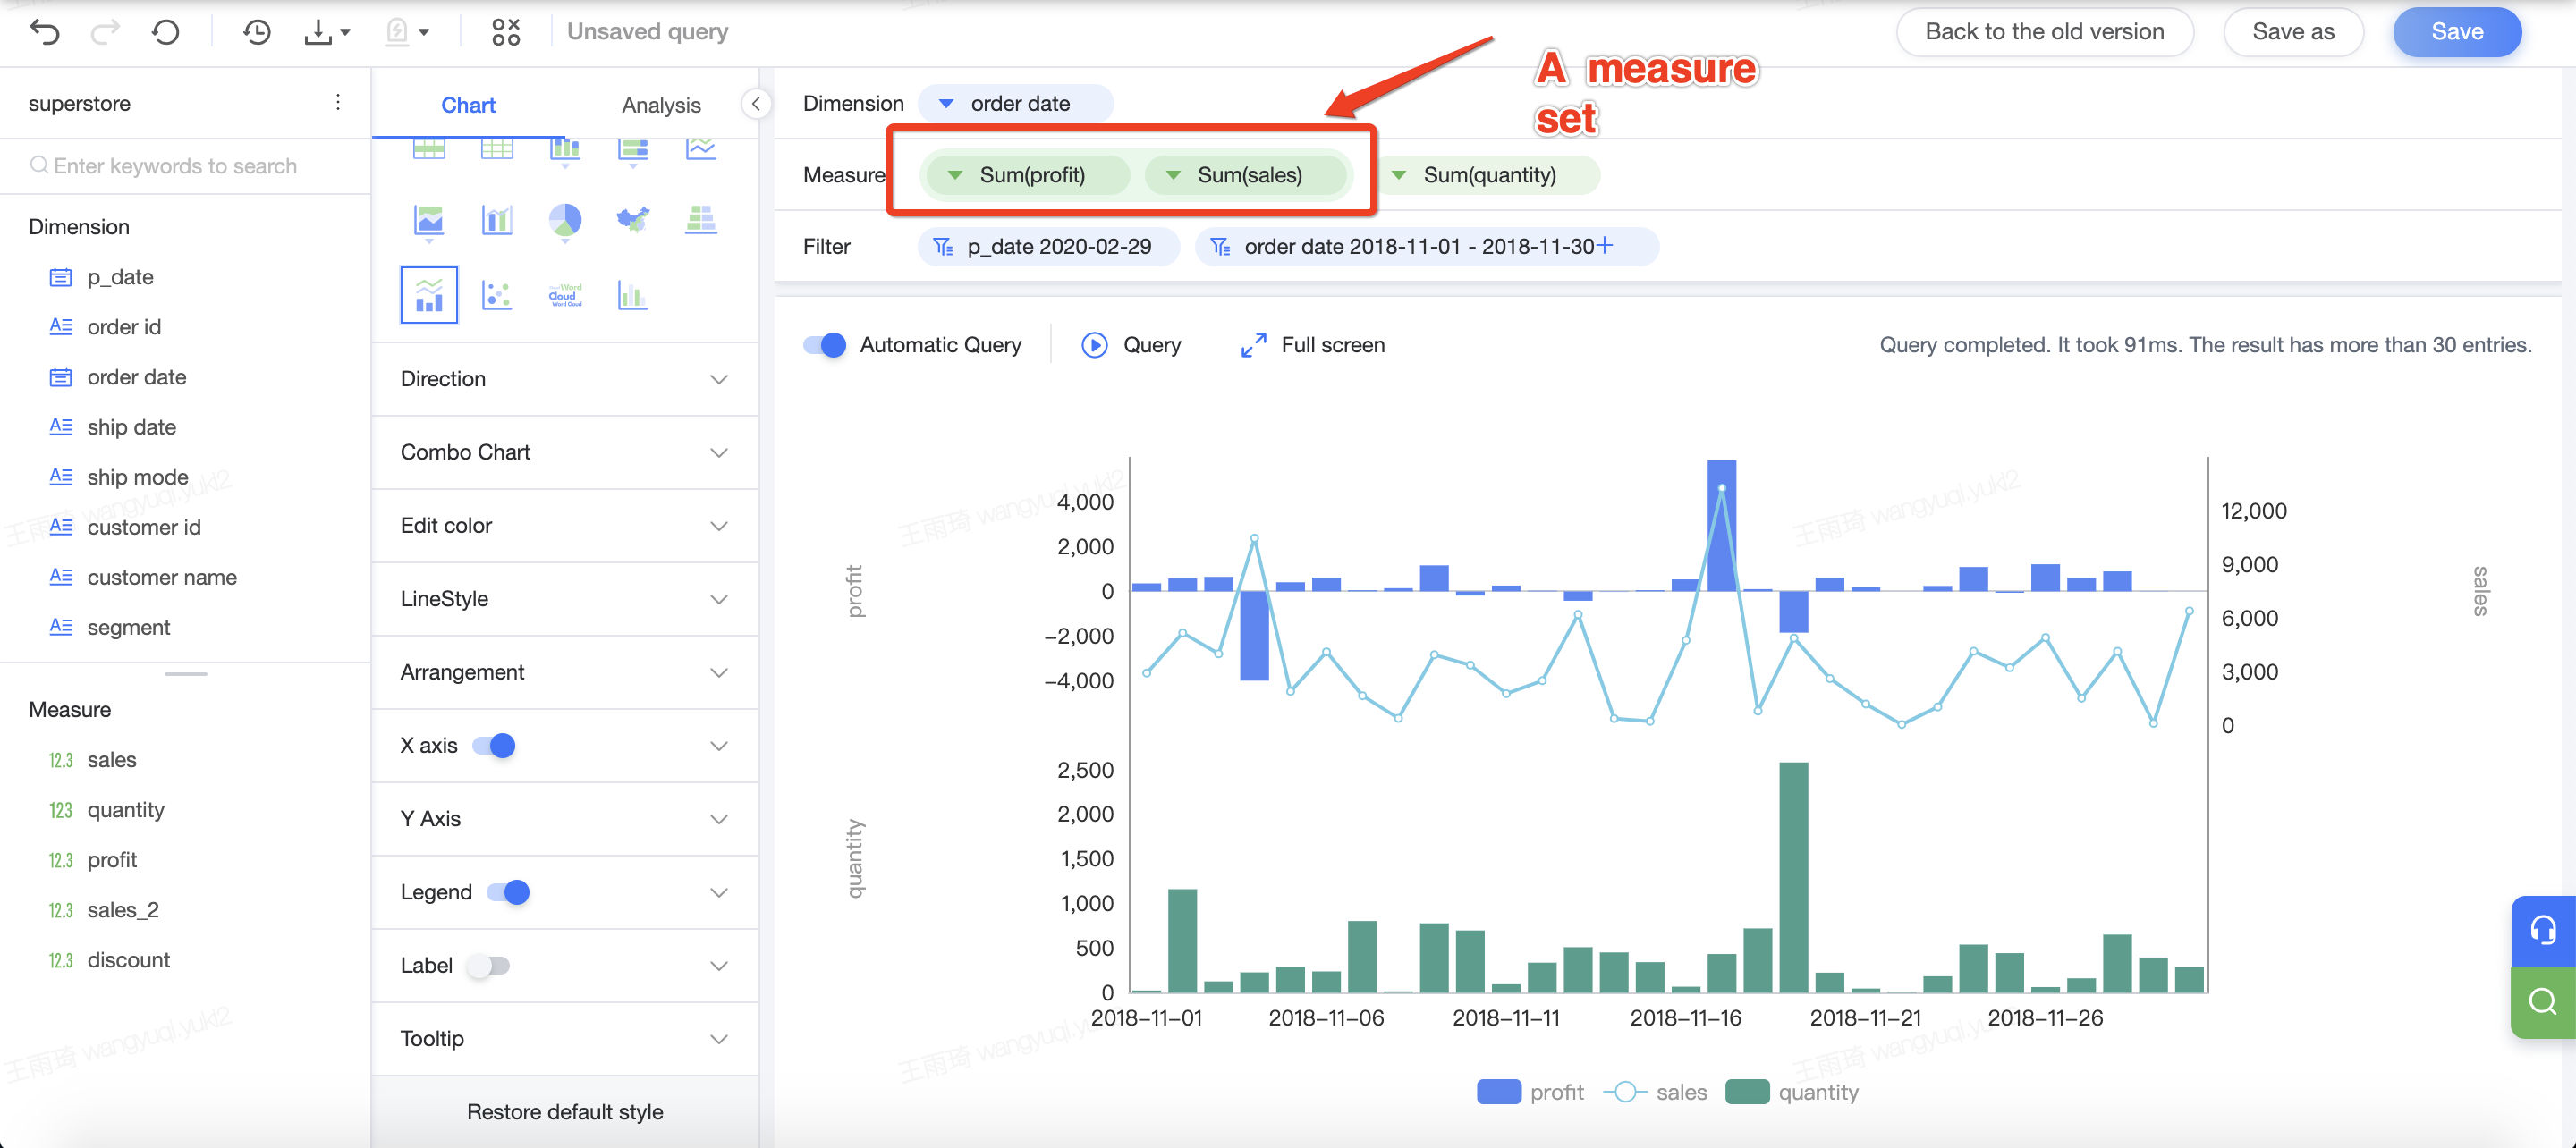The image size is (2576, 1148).
Task: Expand the Tooltip section
Action: 565,1039
